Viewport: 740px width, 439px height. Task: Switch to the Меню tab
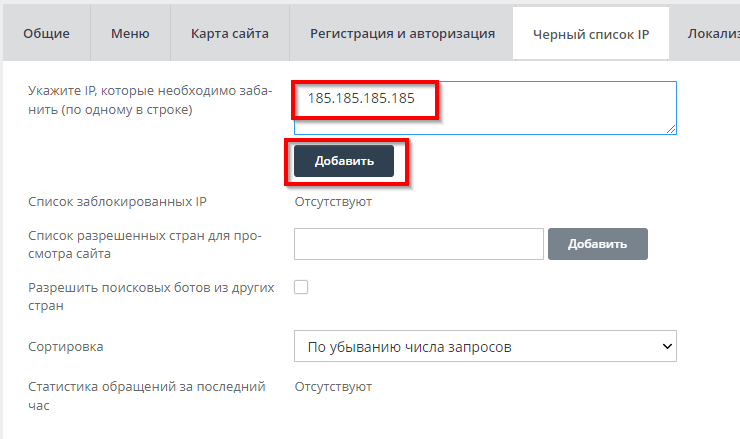(x=131, y=34)
